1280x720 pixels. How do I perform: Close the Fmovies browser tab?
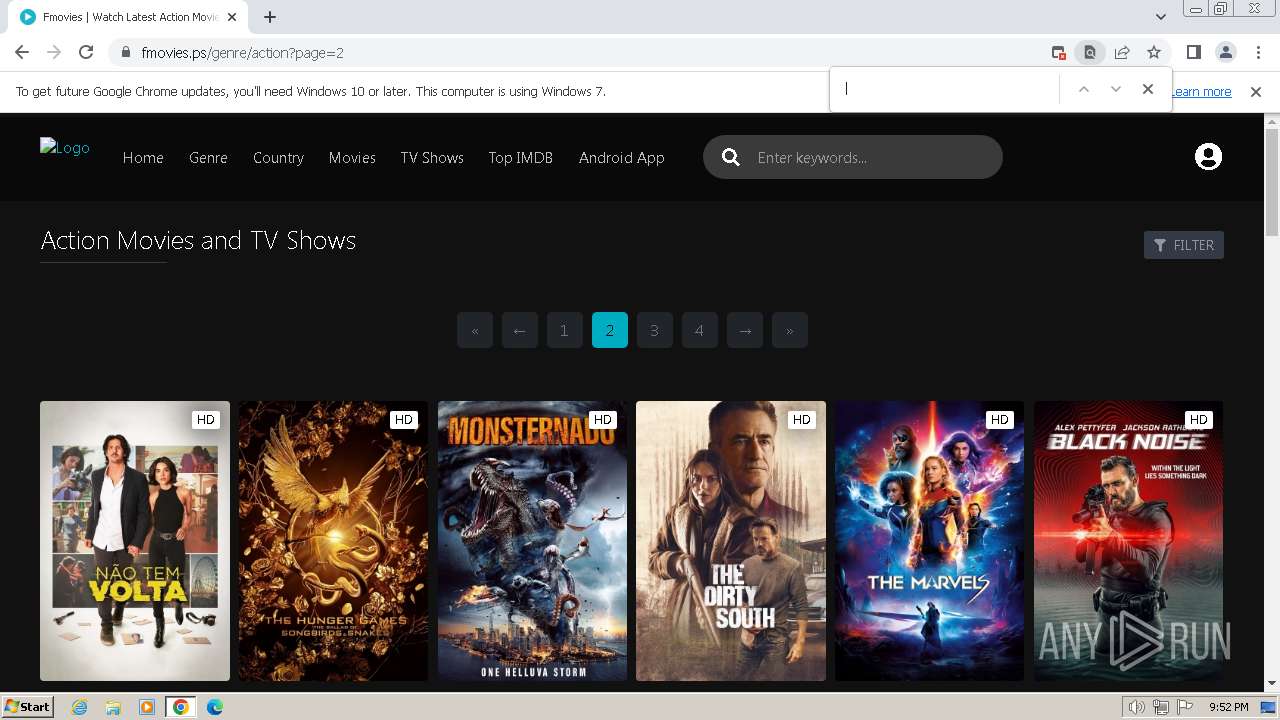pyautogui.click(x=232, y=17)
